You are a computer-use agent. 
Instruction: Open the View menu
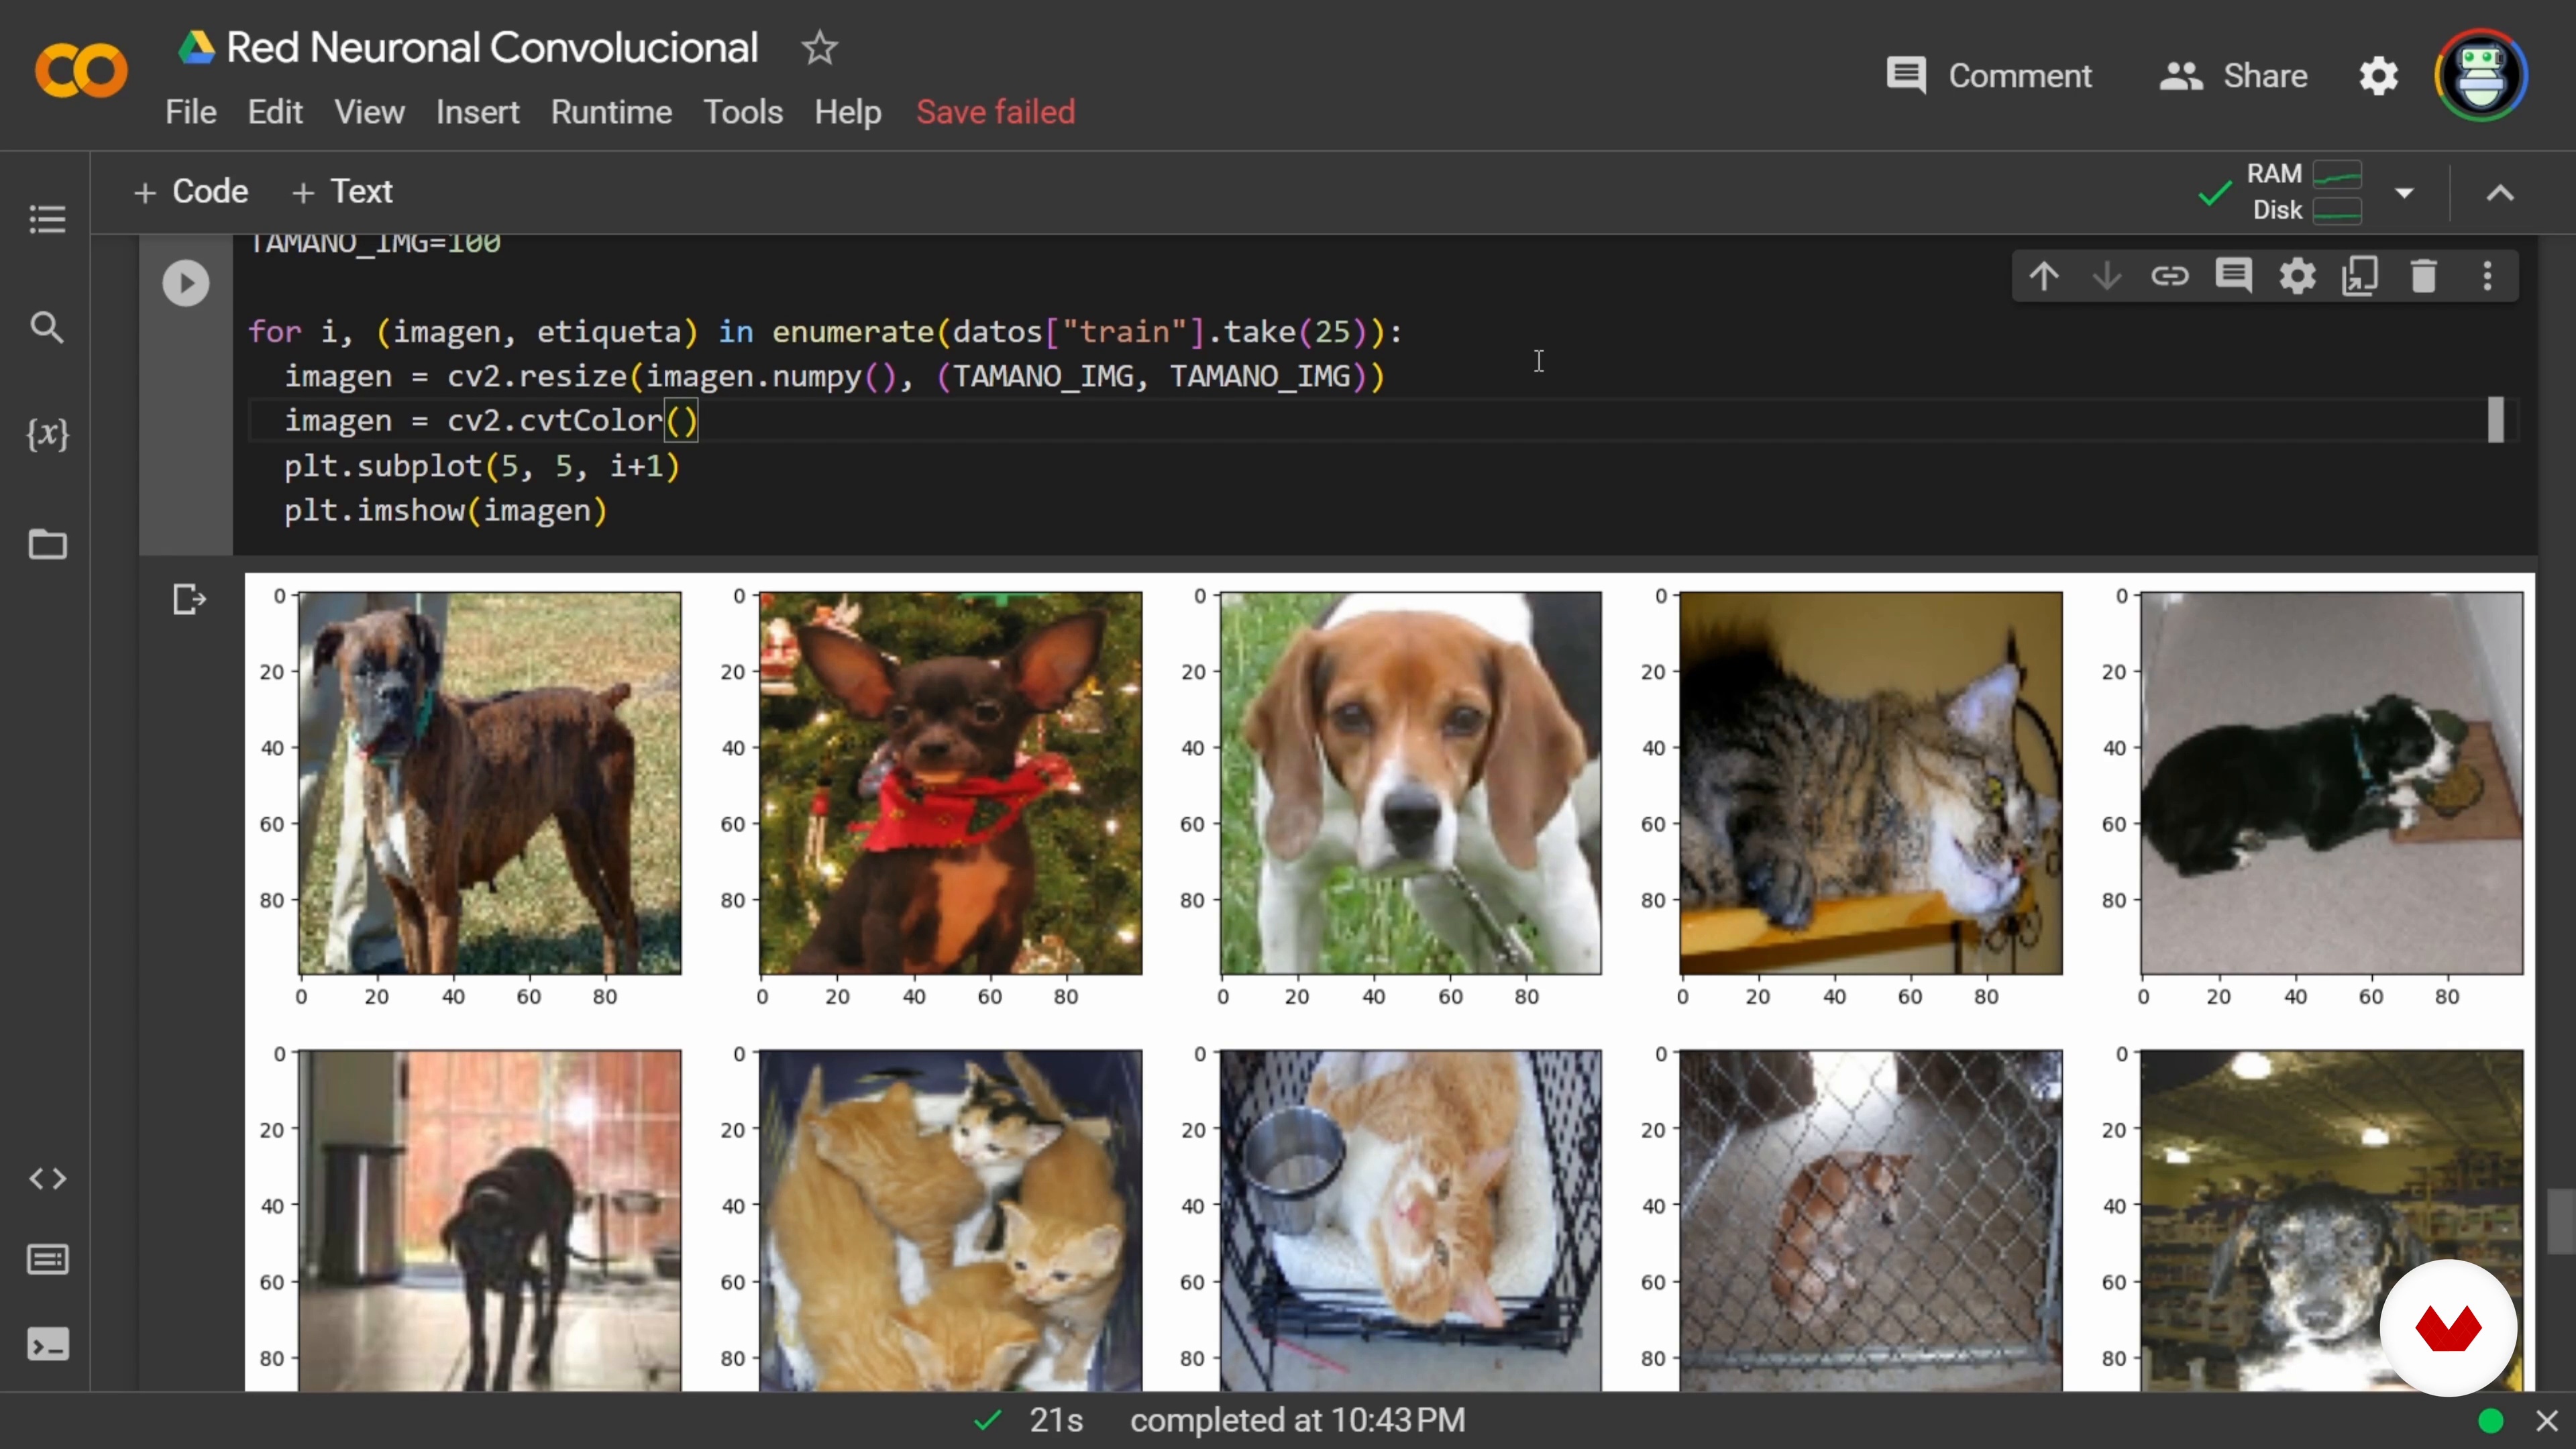pyautogui.click(x=369, y=112)
